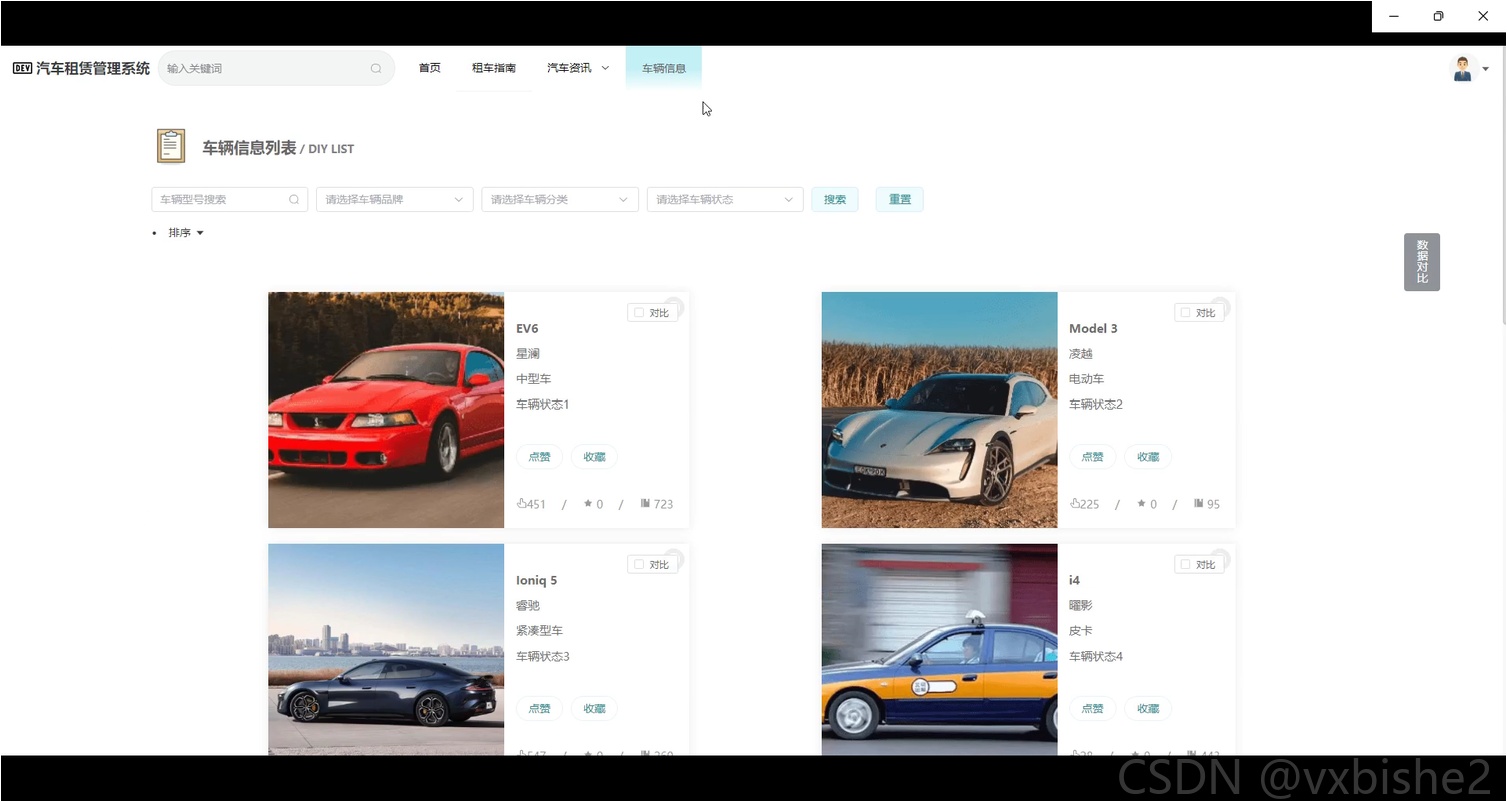Open the 数据对比 side panel button

(x=1422, y=262)
